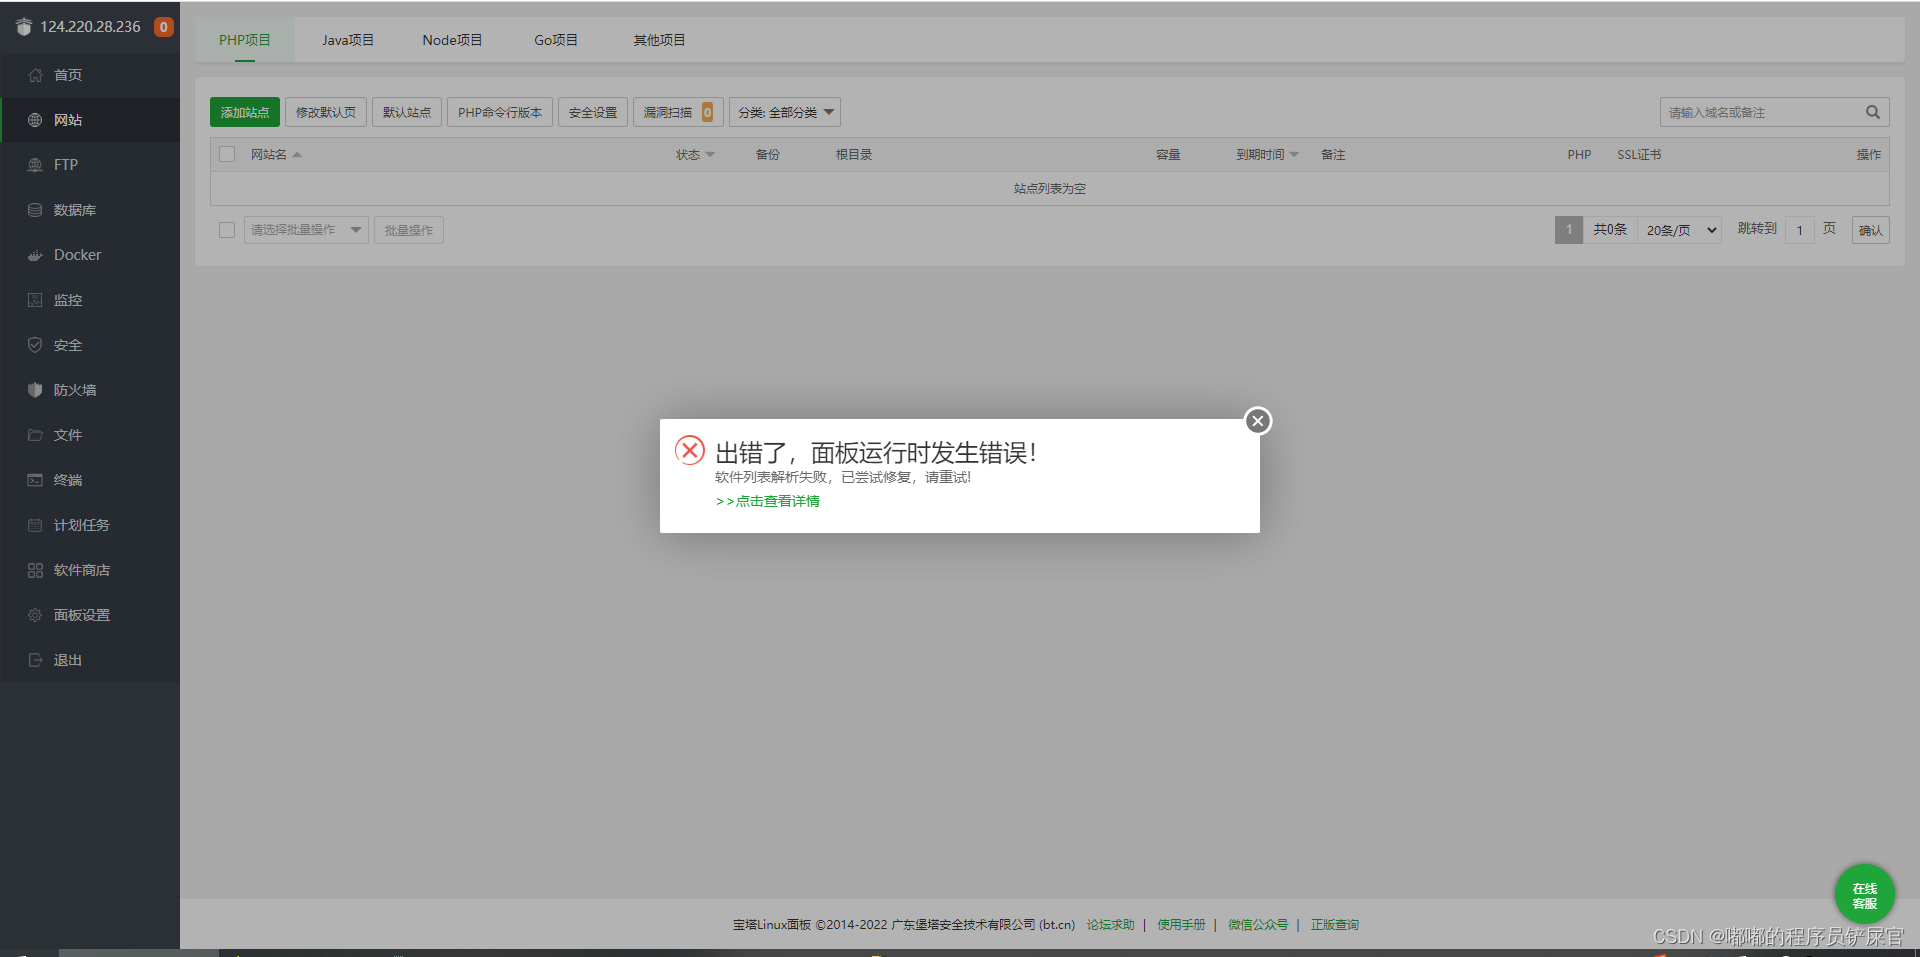Open the 防火墙 firewall icon
The width and height of the screenshot is (1920, 957).
[35, 390]
